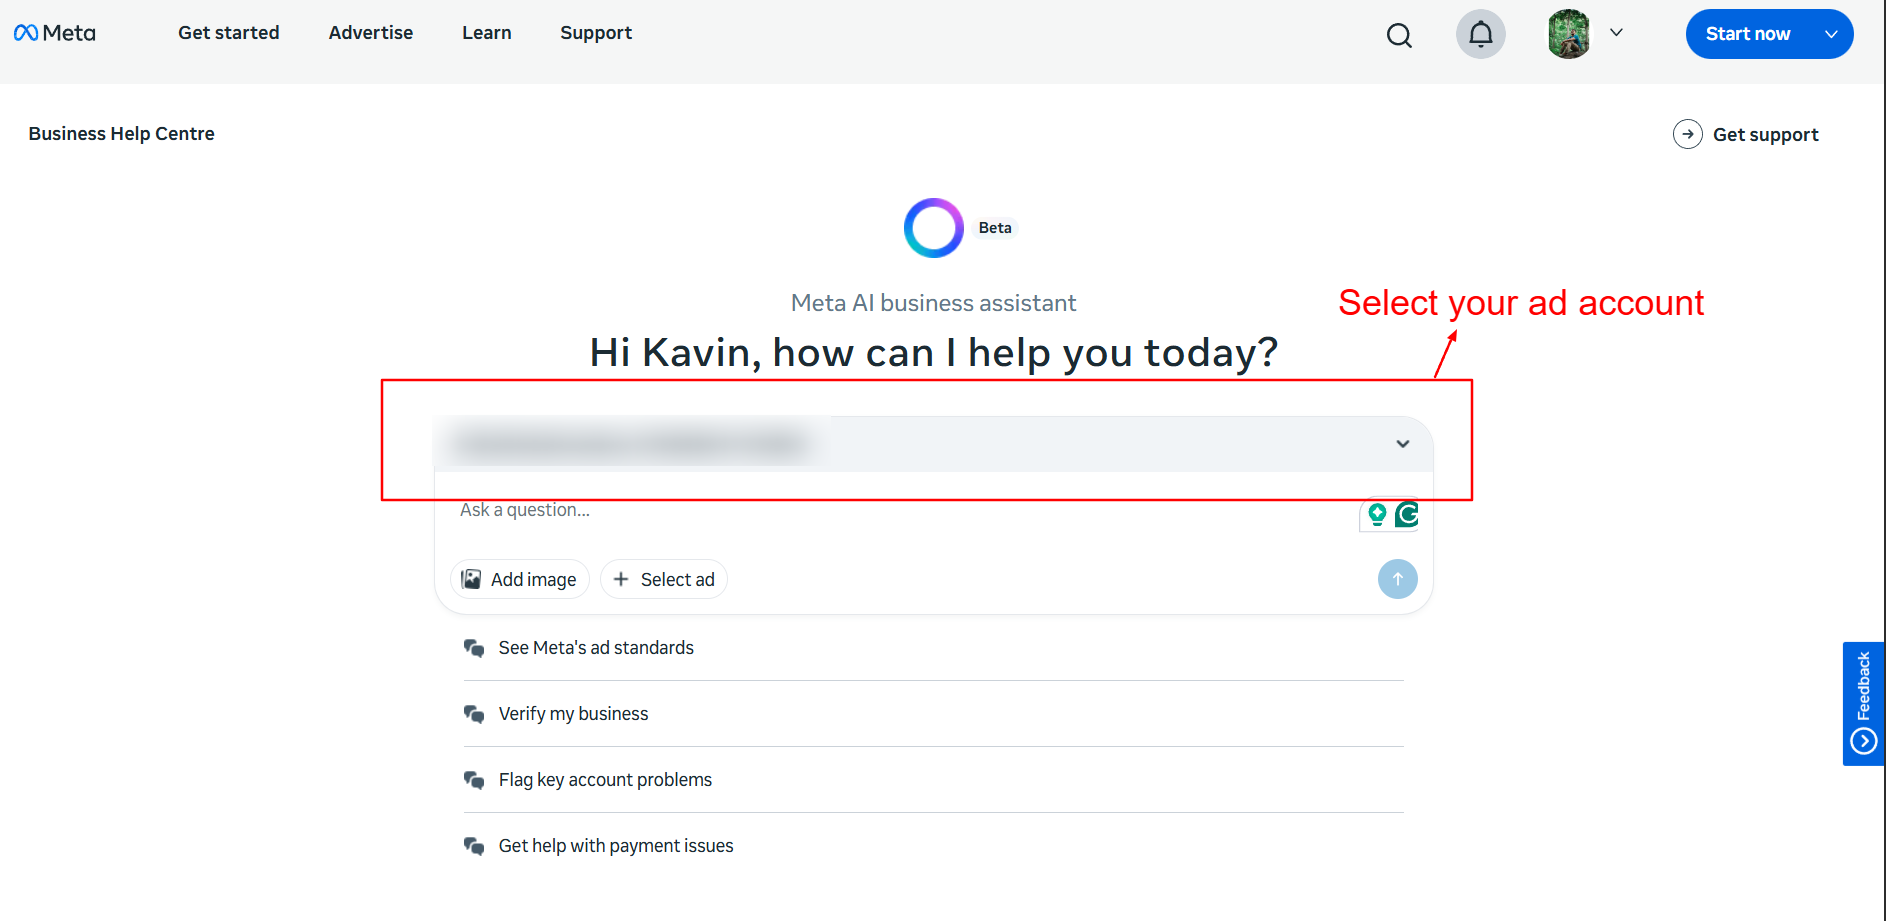Open the Advertise menu item
This screenshot has width=1886, height=921.
click(x=370, y=32)
